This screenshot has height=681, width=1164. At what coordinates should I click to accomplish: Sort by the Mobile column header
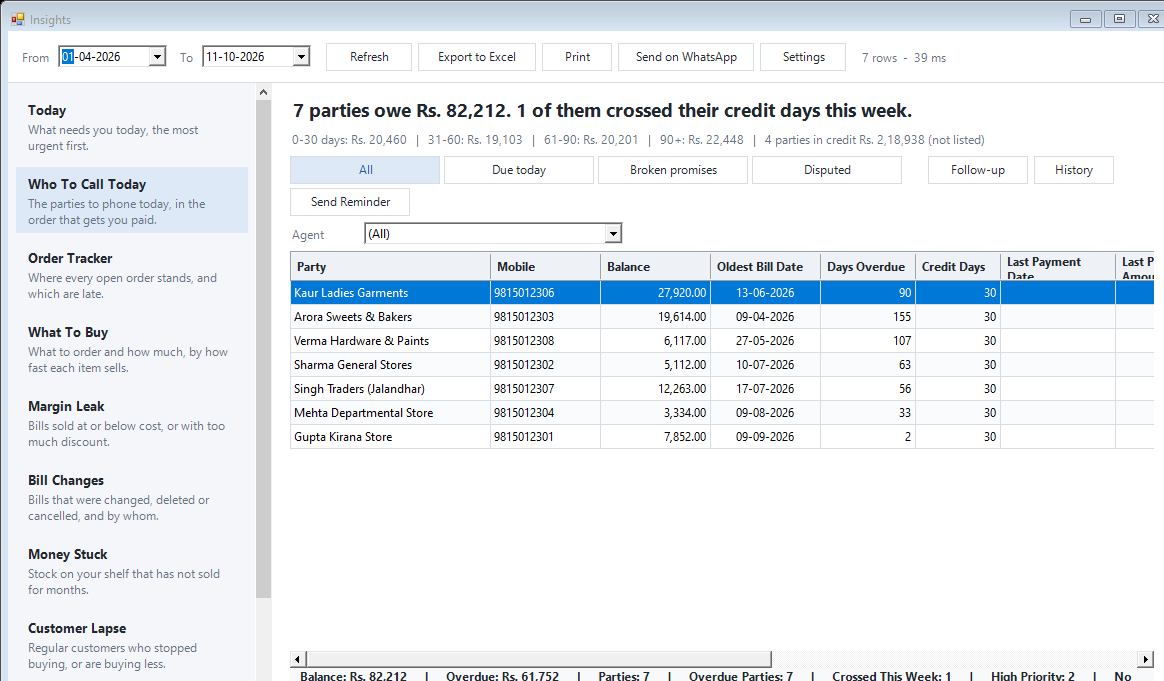(x=546, y=267)
